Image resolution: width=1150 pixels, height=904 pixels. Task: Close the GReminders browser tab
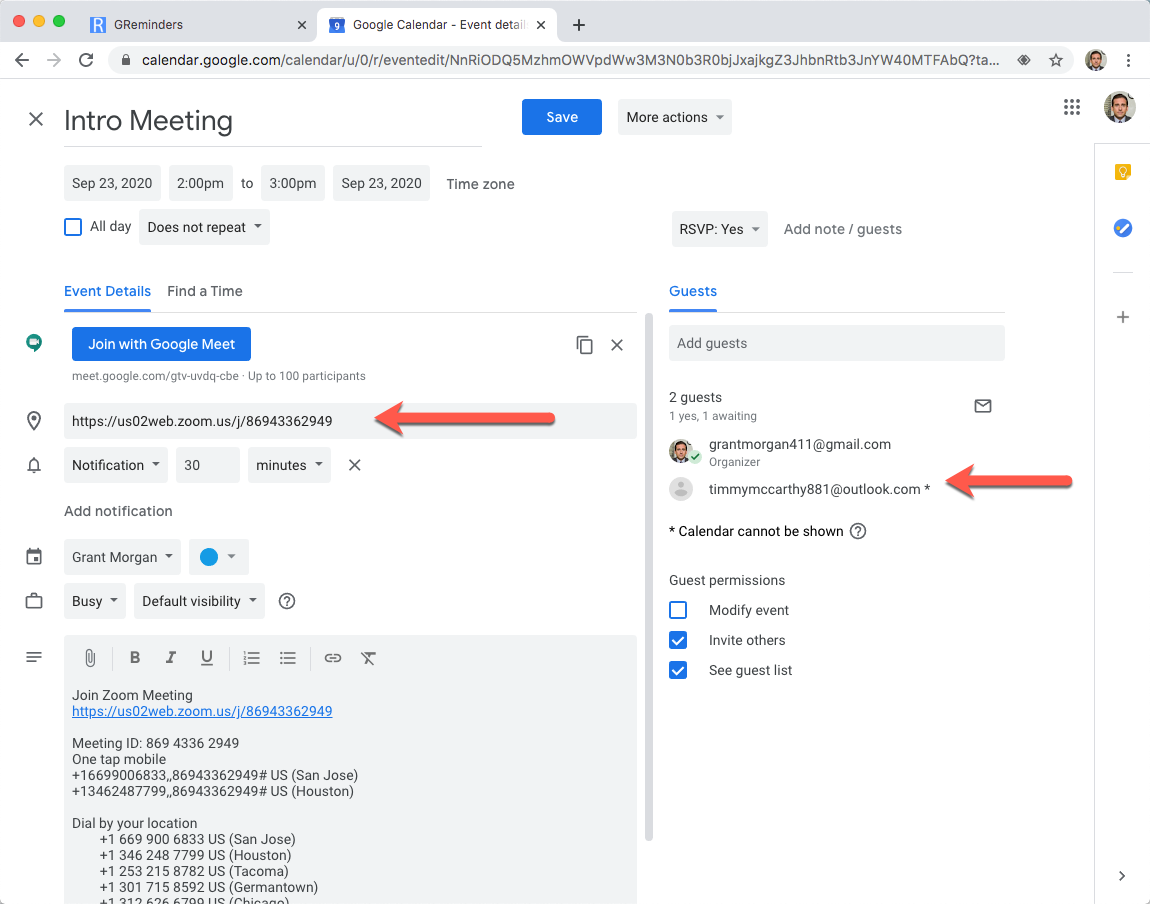301,25
